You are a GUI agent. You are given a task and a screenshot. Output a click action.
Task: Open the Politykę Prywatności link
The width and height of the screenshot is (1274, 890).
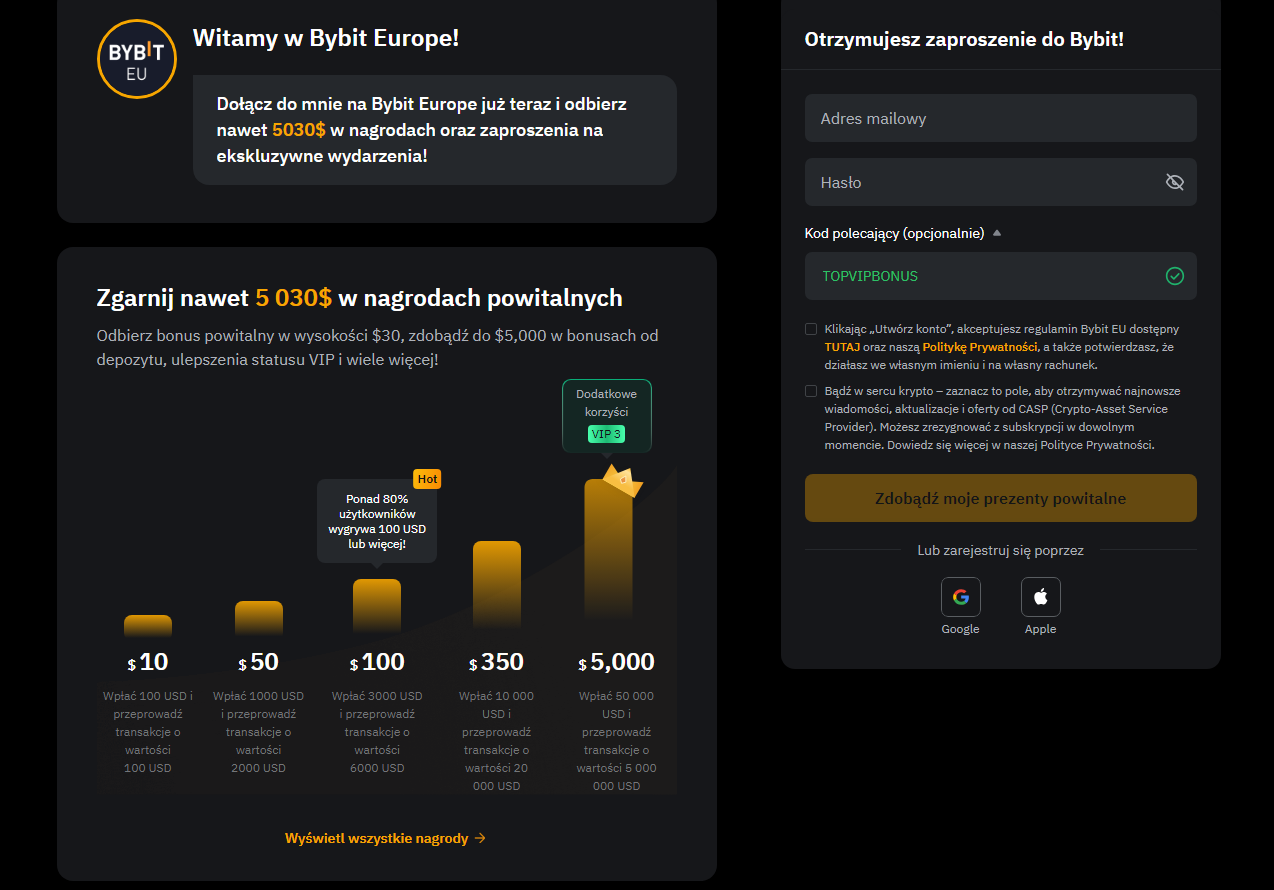click(x=979, y=347)
